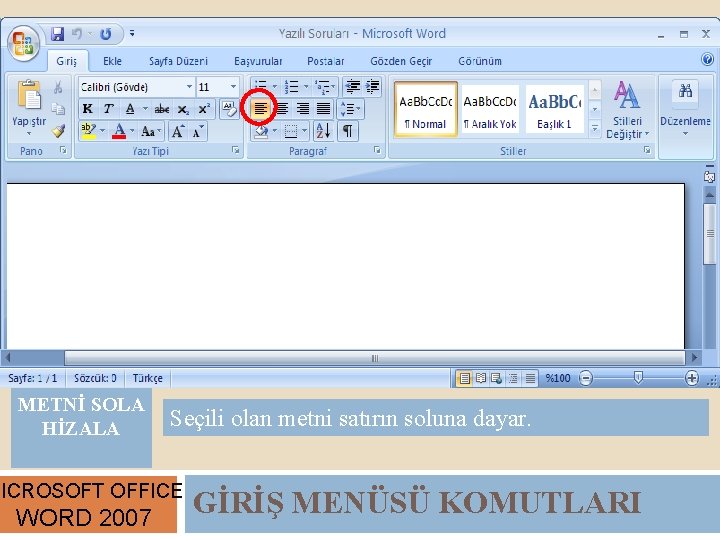The height and width of the screenshot is (540, 720).
Task: Save the document with the floppy icon
Action: [x=57, y=34]
